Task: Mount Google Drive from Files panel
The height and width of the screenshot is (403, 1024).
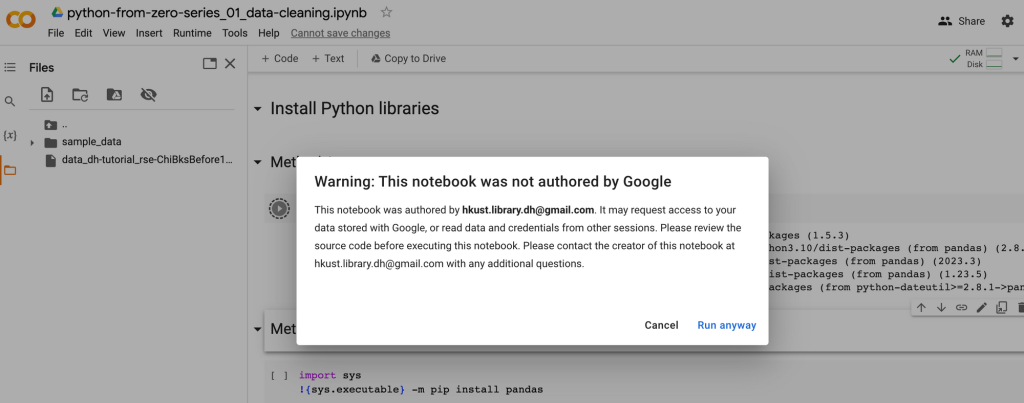Action: tap(114, 95)
